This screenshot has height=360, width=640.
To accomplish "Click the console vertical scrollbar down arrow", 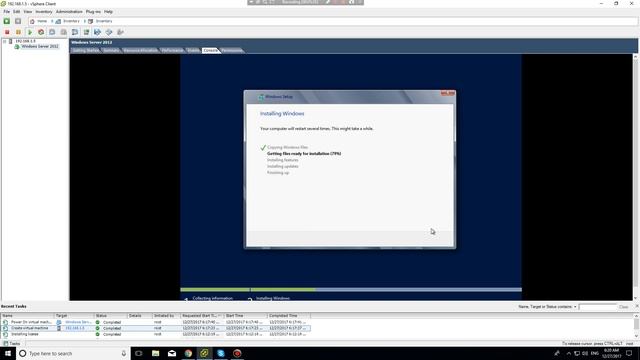I will click(x=636, y=298).
